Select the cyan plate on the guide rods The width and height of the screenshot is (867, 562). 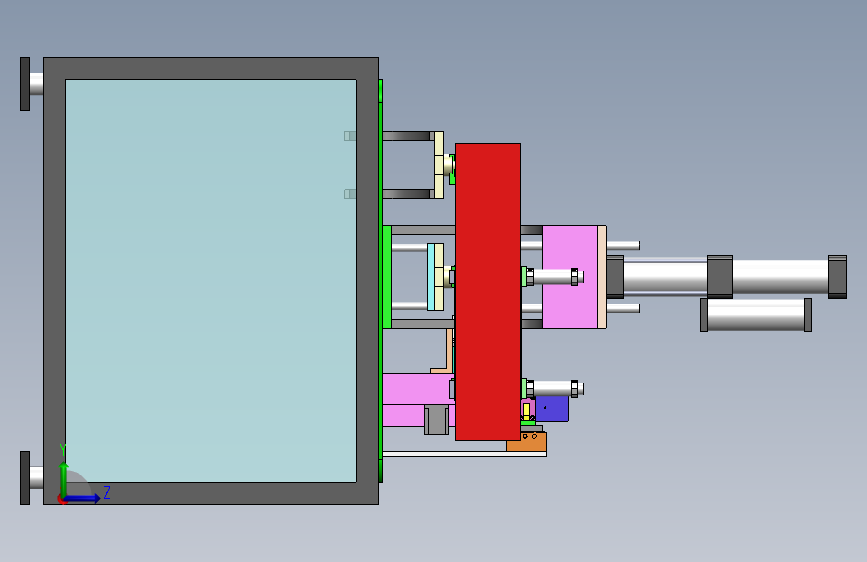point(431,277)
